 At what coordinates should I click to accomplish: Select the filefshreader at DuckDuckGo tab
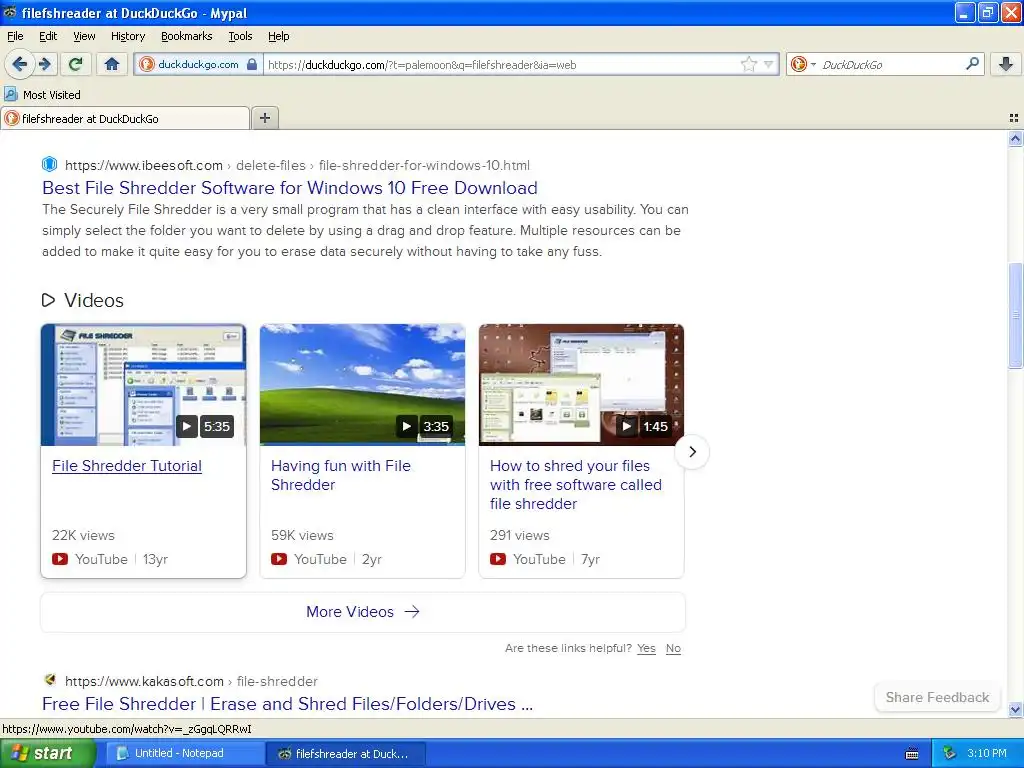(125, 118)
